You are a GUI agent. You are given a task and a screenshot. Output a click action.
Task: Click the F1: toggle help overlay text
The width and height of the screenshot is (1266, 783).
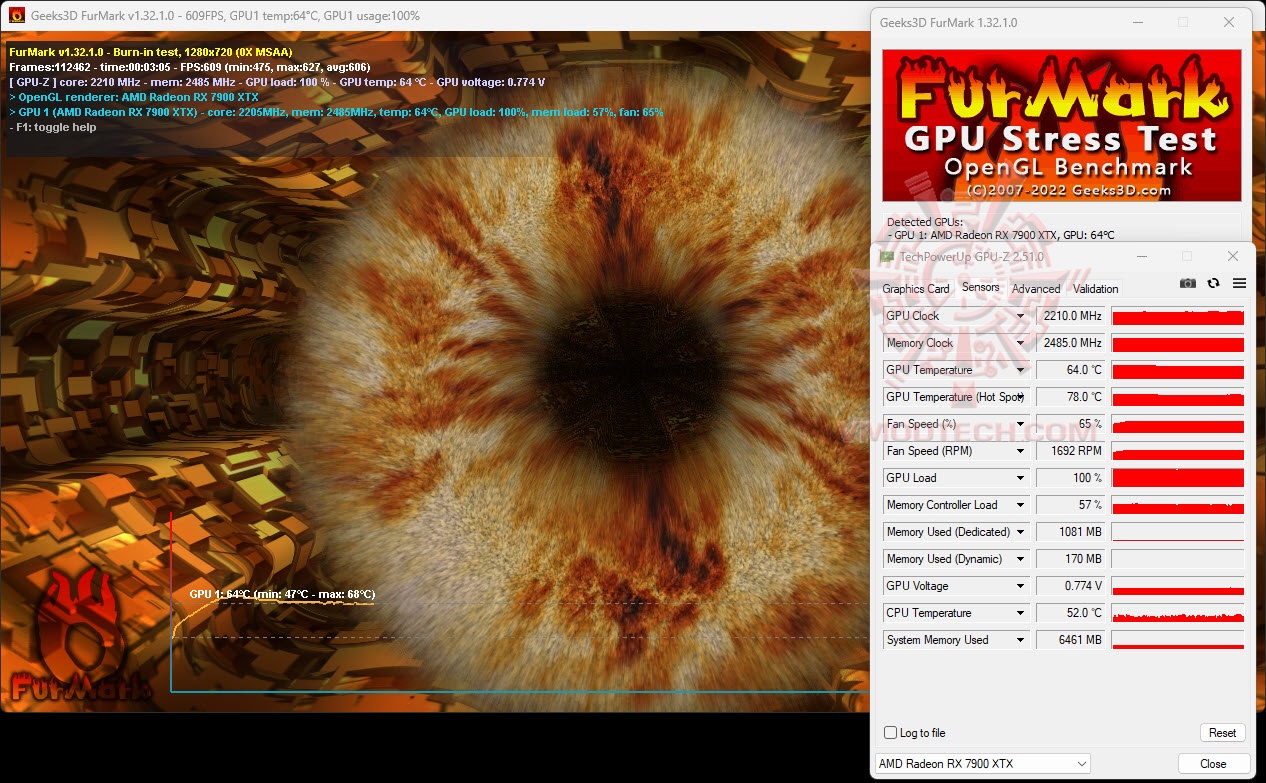tap(53, 127)
